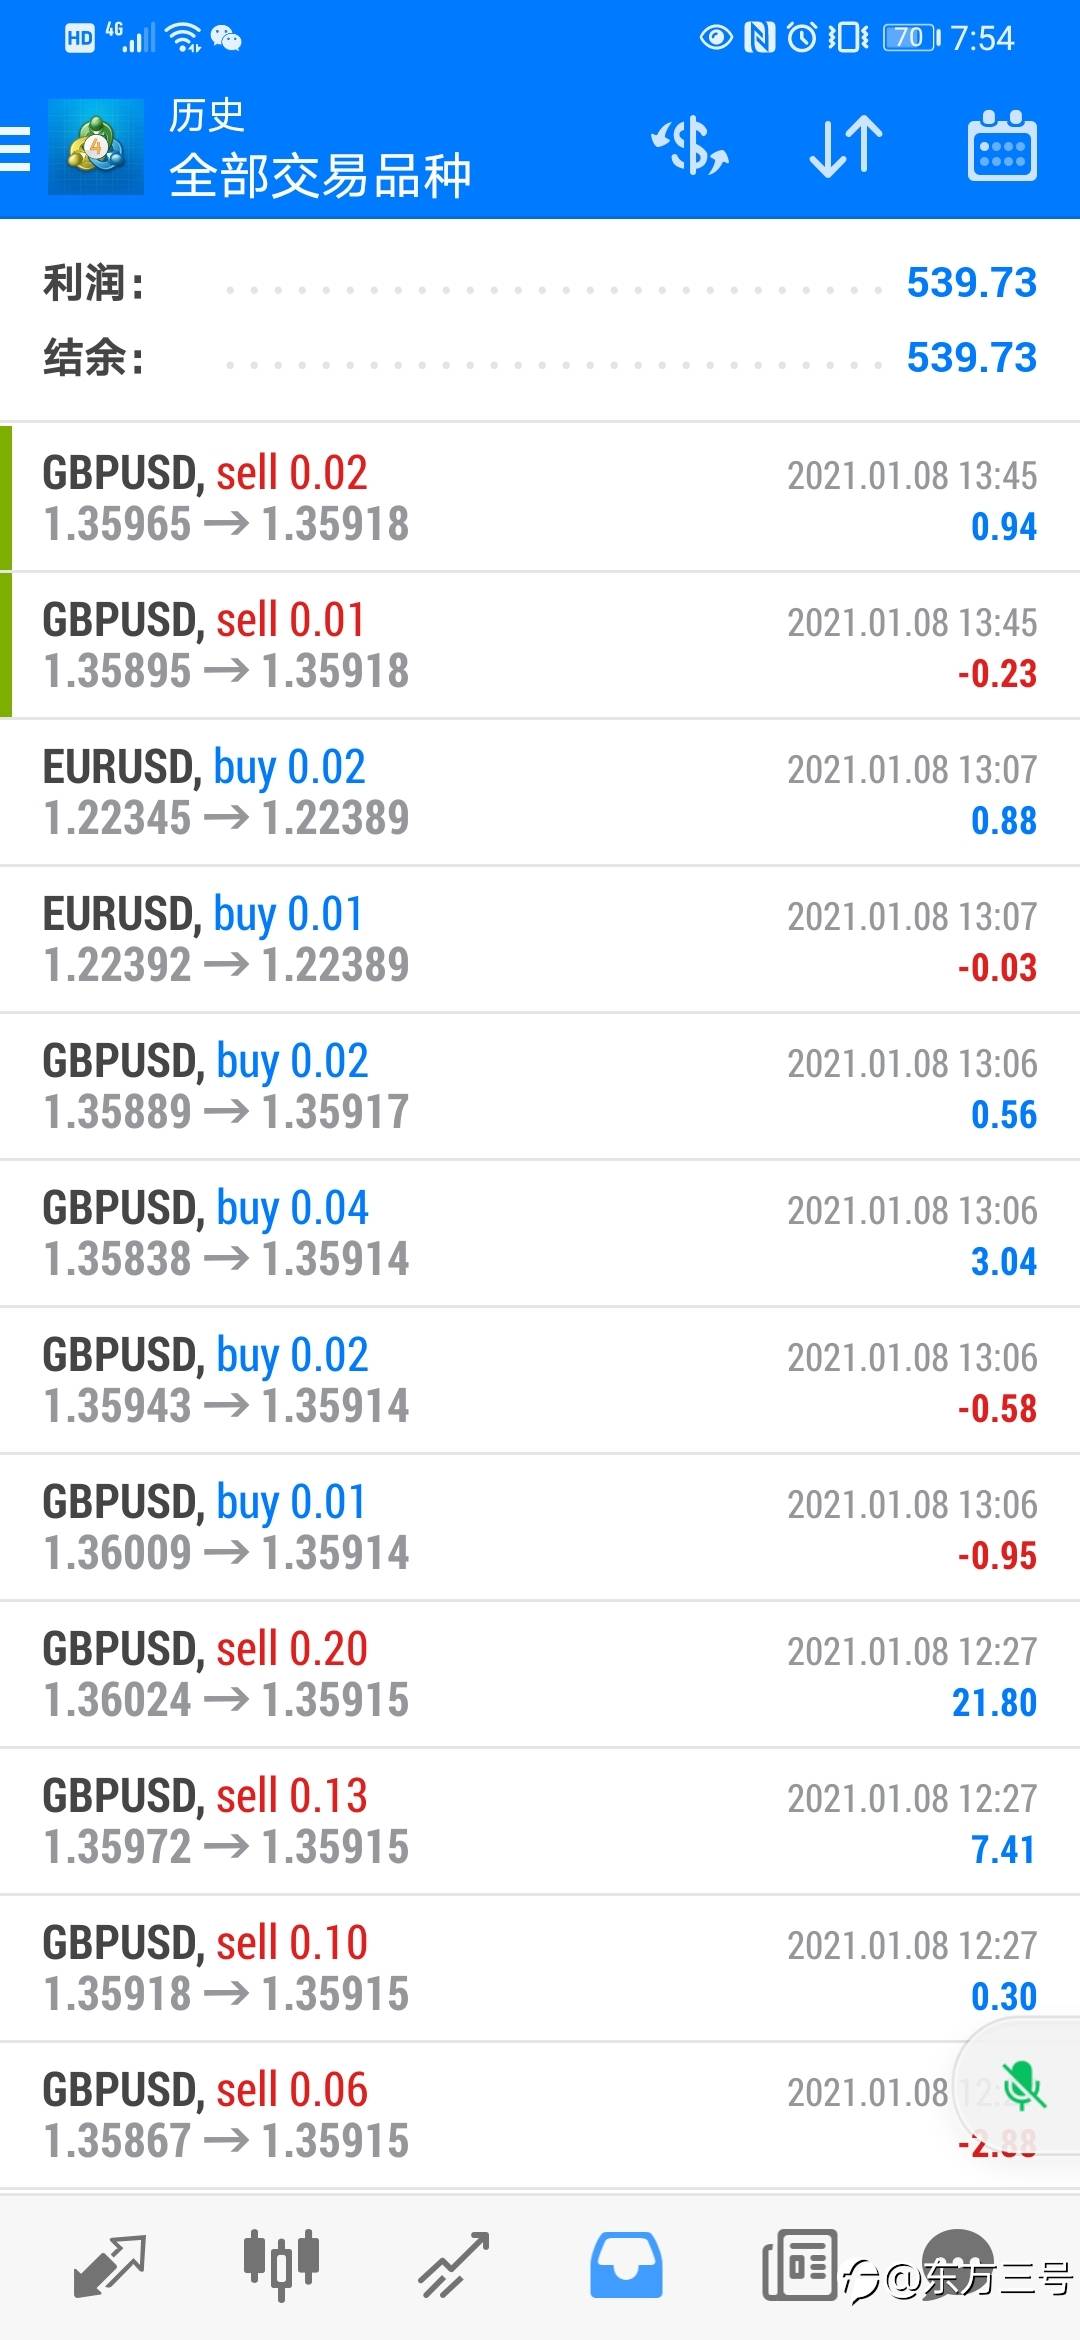This screenshot has width=1080, height=2340.
Task: Select the EURUSD buy 0.02 trade
Action: [540, 792]
